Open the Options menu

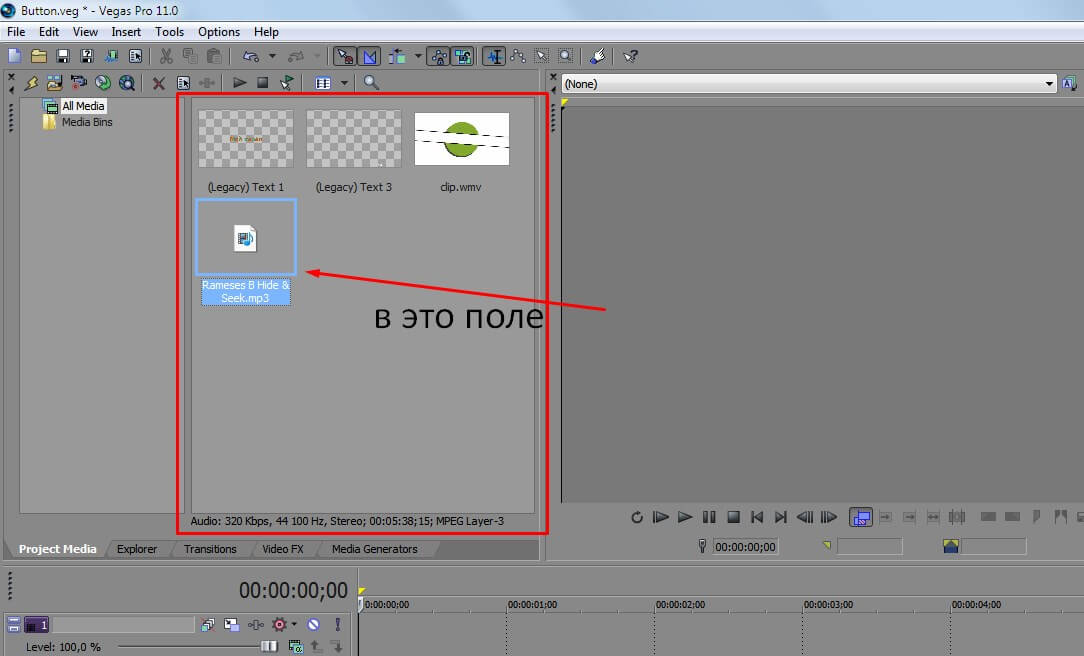pos(218,32)
